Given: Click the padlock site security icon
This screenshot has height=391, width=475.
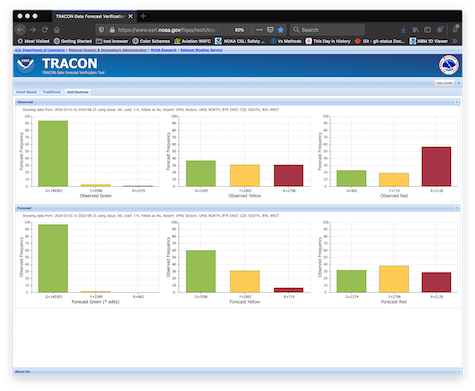Looking at the screenshot, I should (112, 30).
